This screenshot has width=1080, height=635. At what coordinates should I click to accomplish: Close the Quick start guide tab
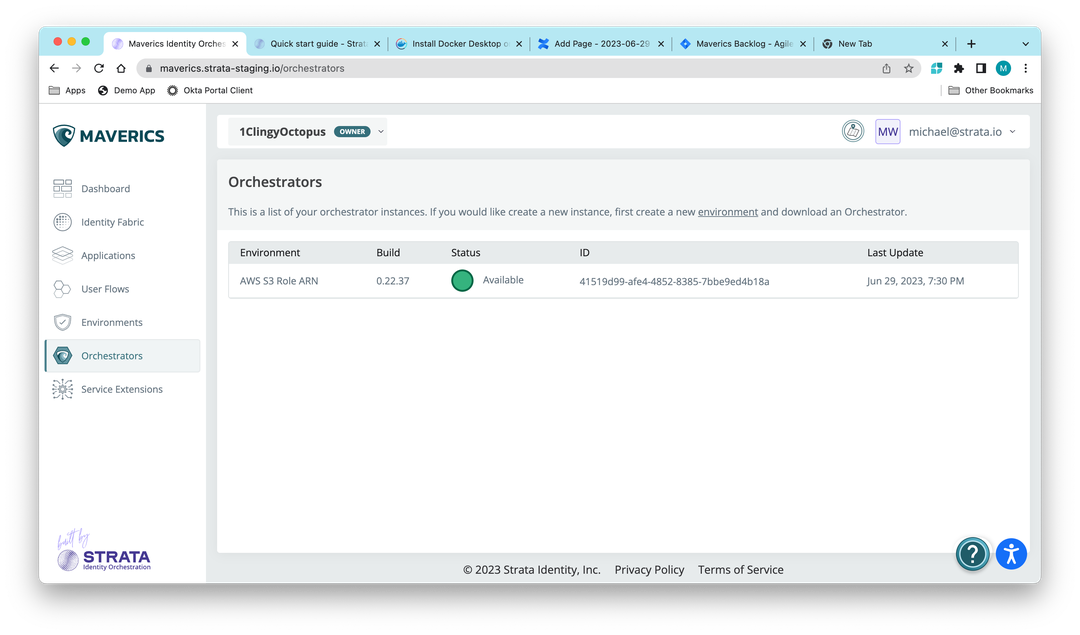click(x=377, y=44)
